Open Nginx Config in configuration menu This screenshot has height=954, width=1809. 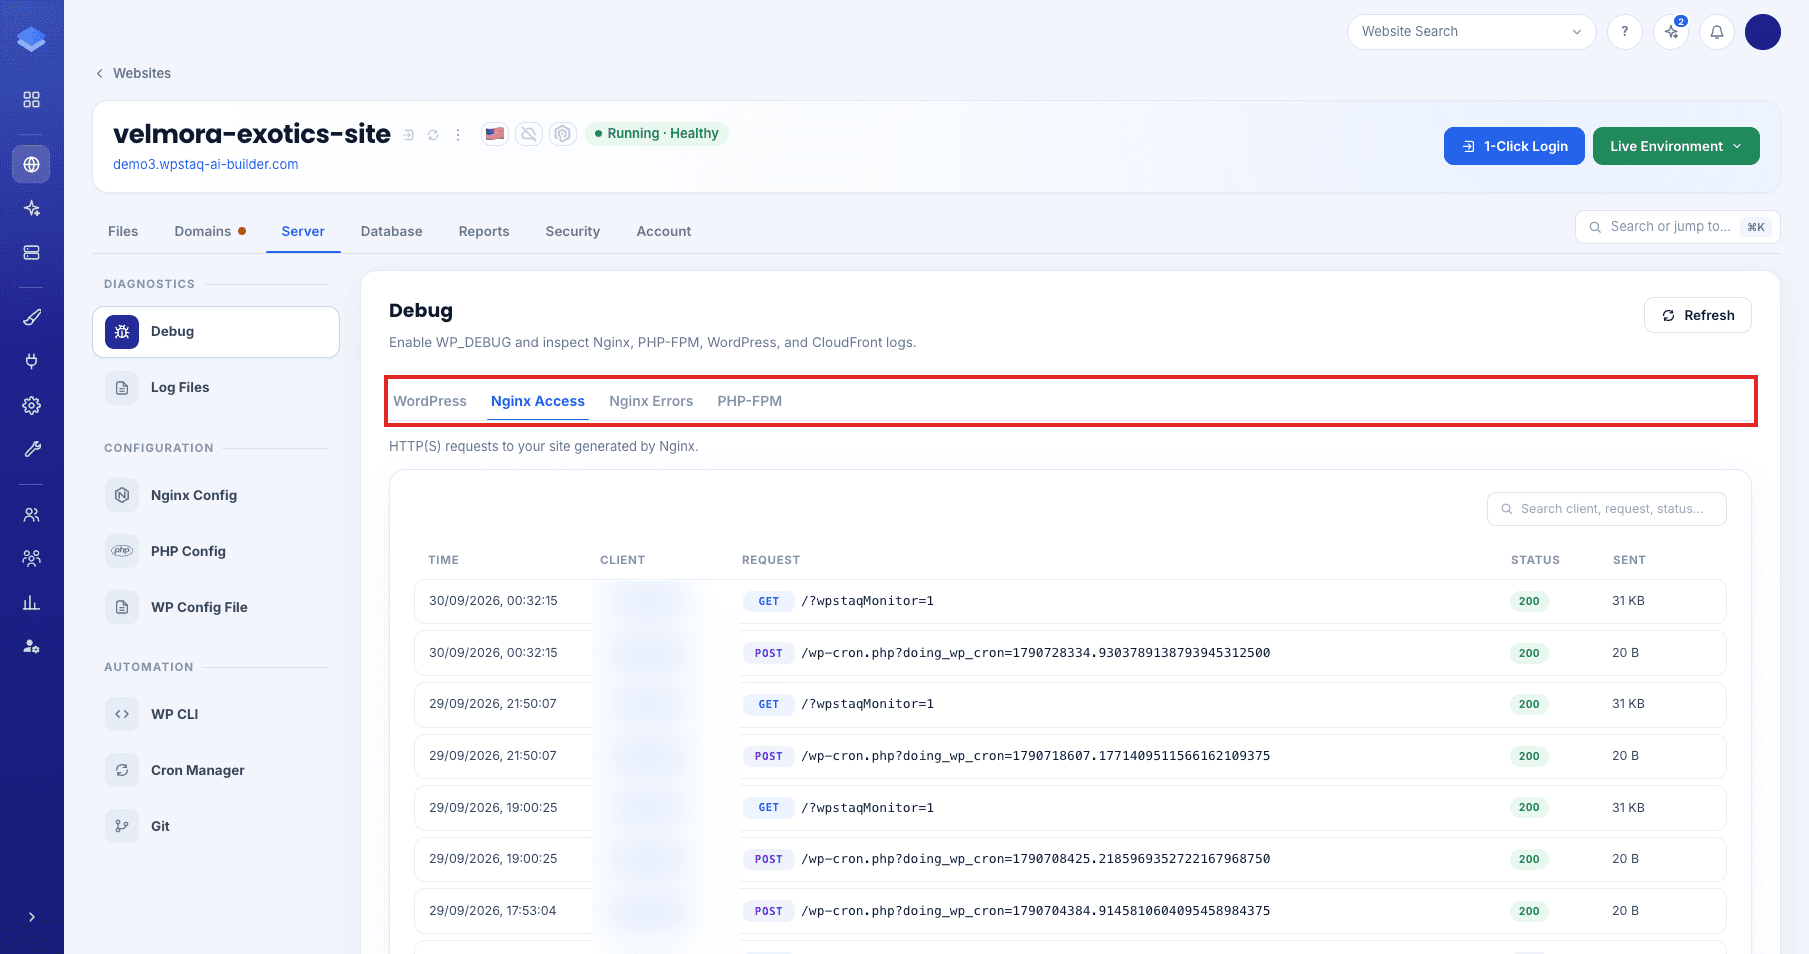point(216,495)
